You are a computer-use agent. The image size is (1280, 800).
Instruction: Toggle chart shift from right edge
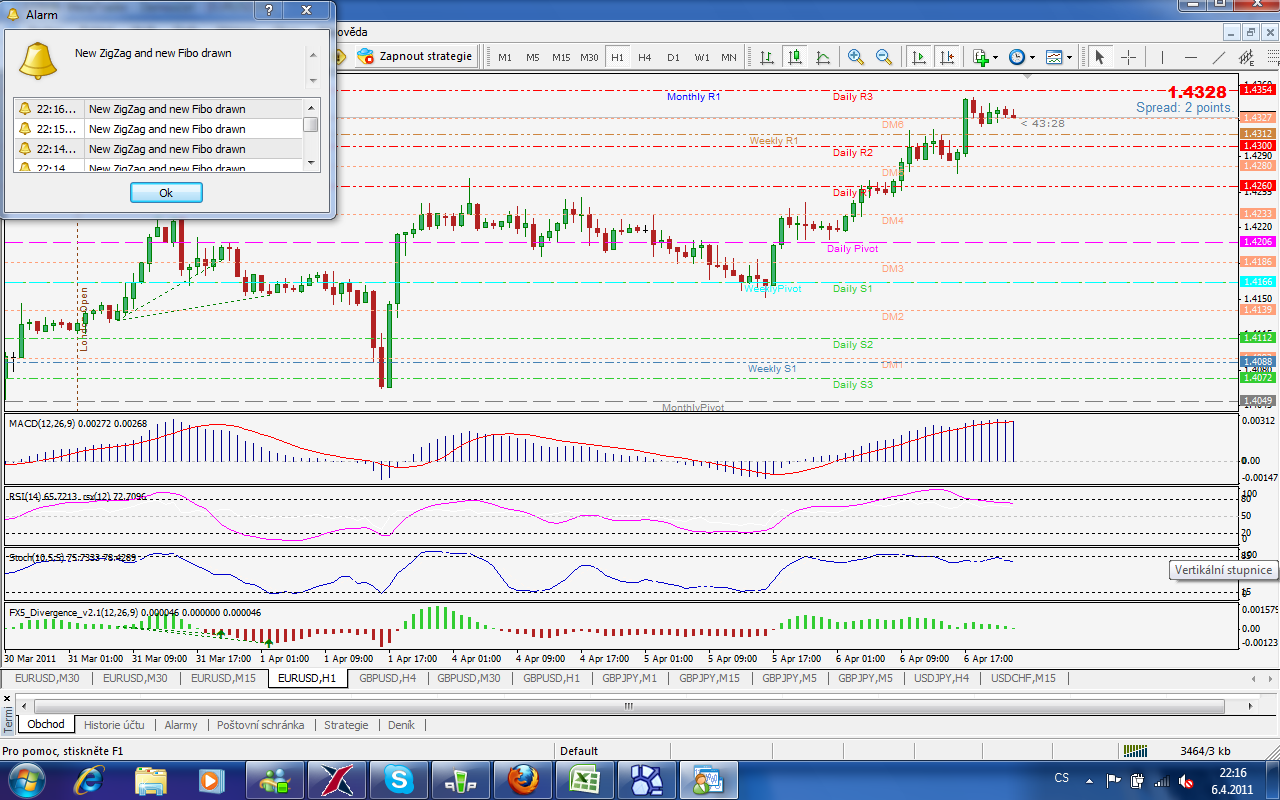click(x=947, y=57)
